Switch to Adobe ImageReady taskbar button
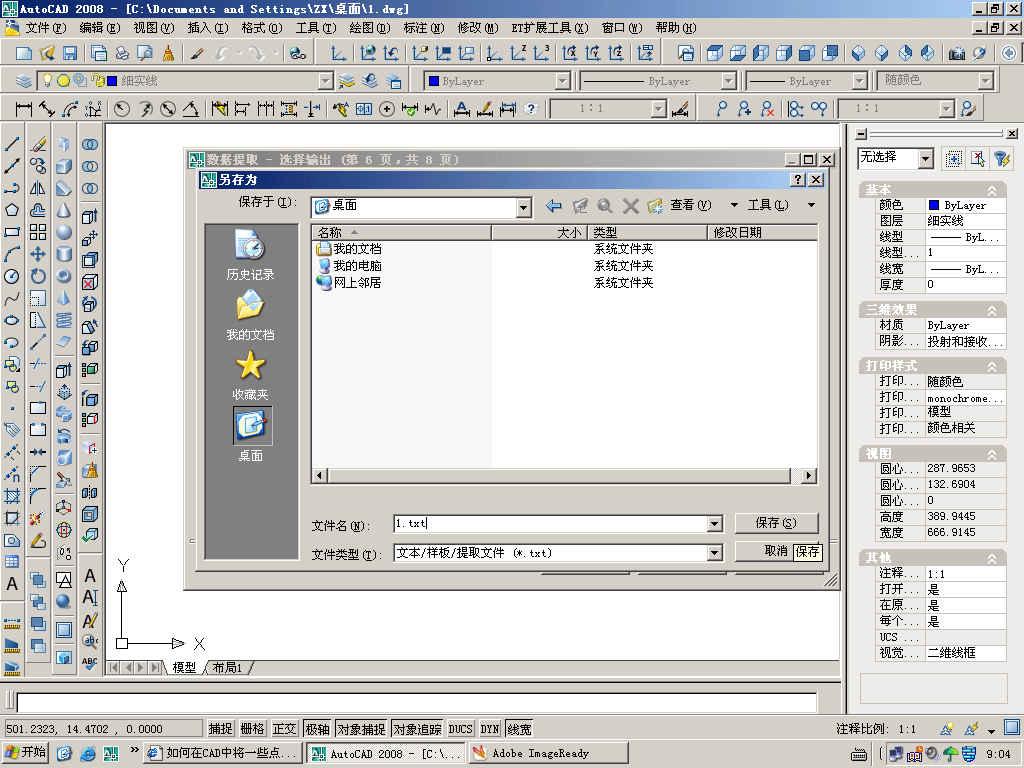1024x768 pixels. [549, 753]
